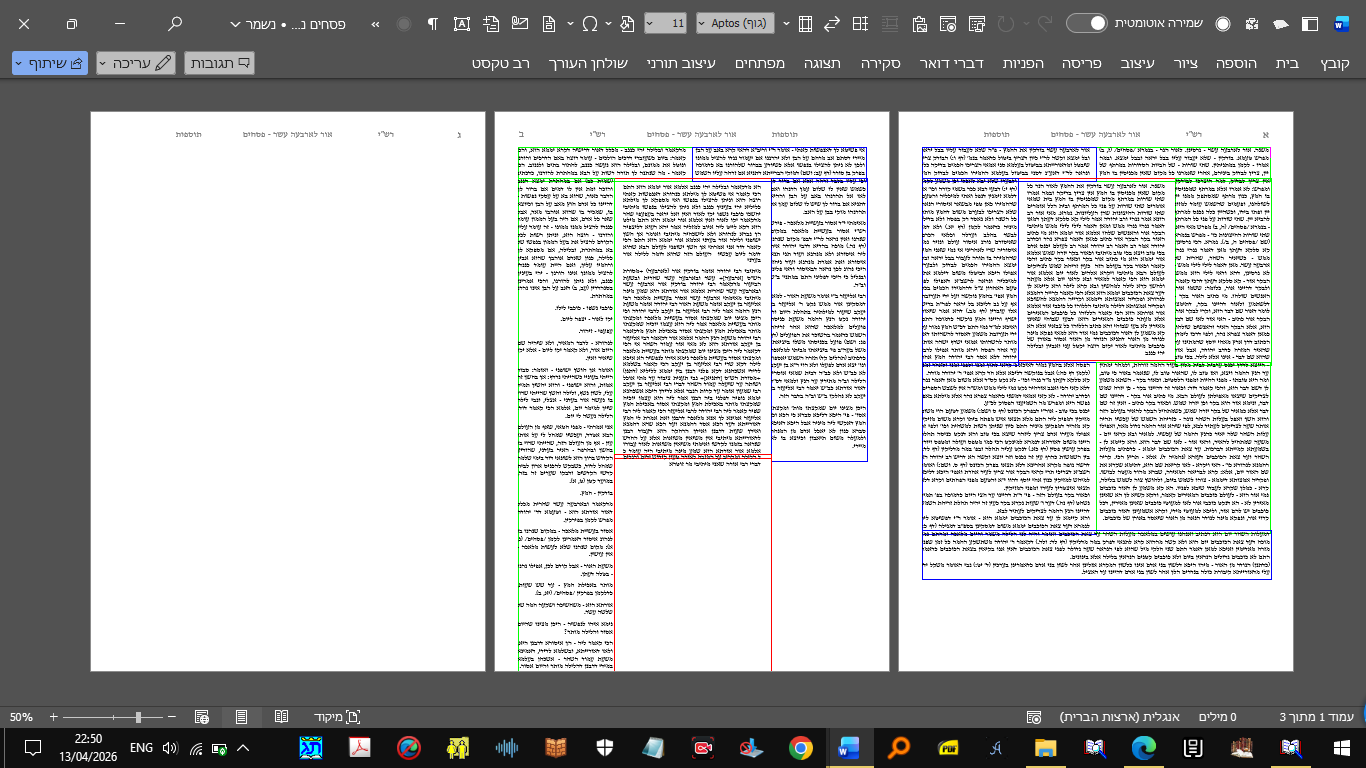Expand the chevron next to Omega symbol
The width and height of the screenshot is (1366, 768).
coord(608,22)
